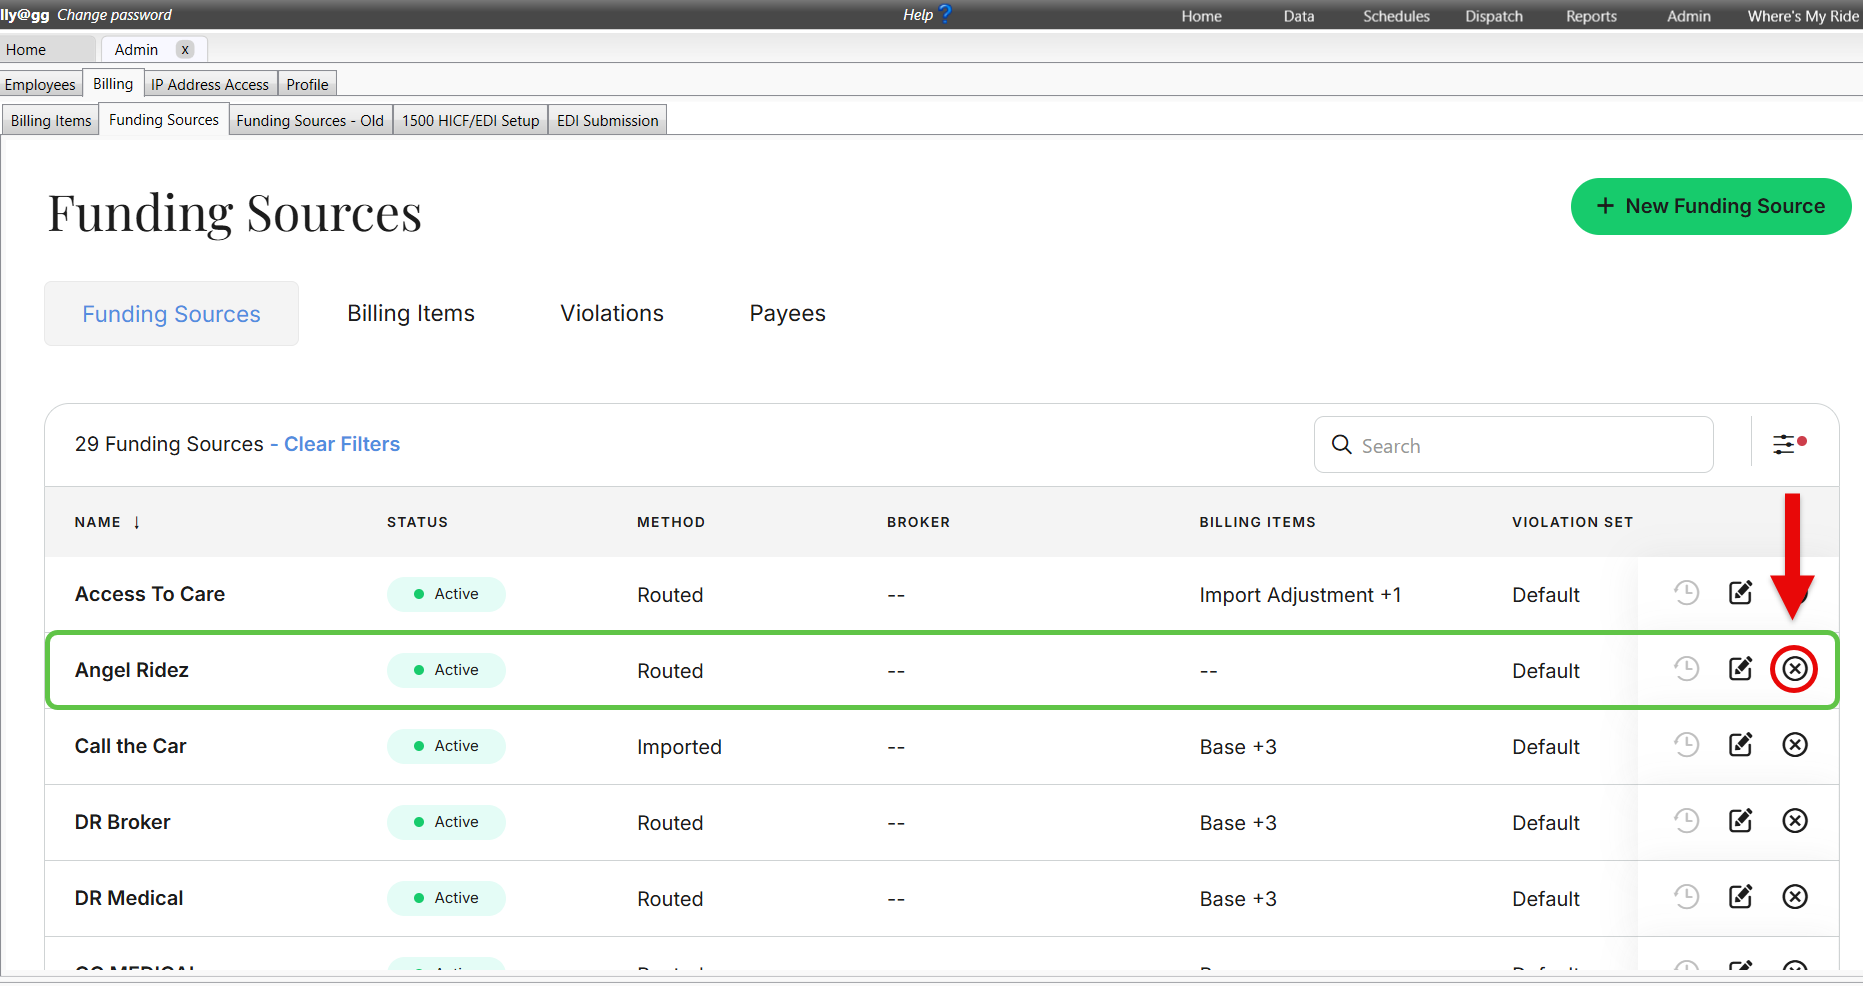
Task: Open the Dispatch menu
Action: pyautogui.click(x=1493, y=16)
